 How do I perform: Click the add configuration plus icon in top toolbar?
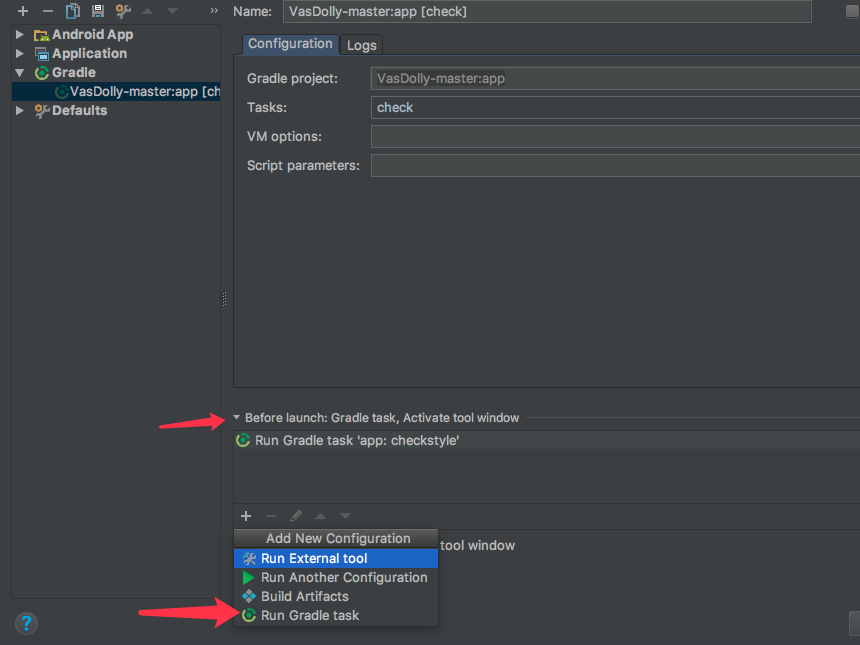[22, 11]
